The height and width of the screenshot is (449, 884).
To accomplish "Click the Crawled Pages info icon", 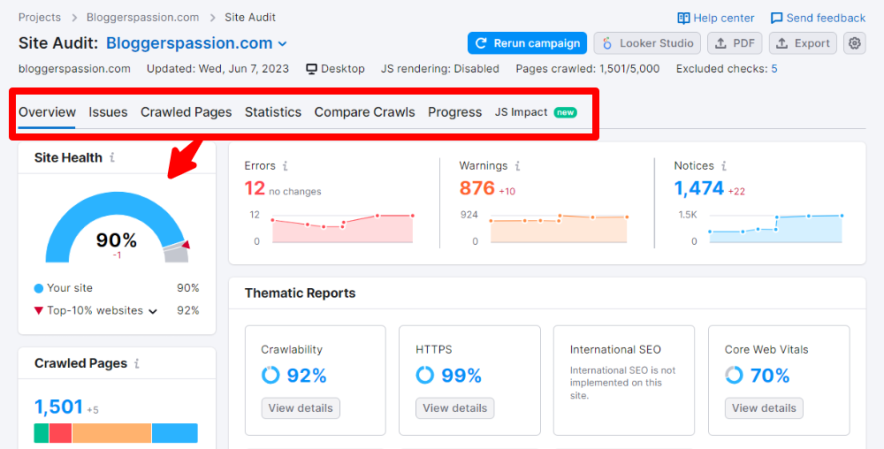I will coord(137,363).
